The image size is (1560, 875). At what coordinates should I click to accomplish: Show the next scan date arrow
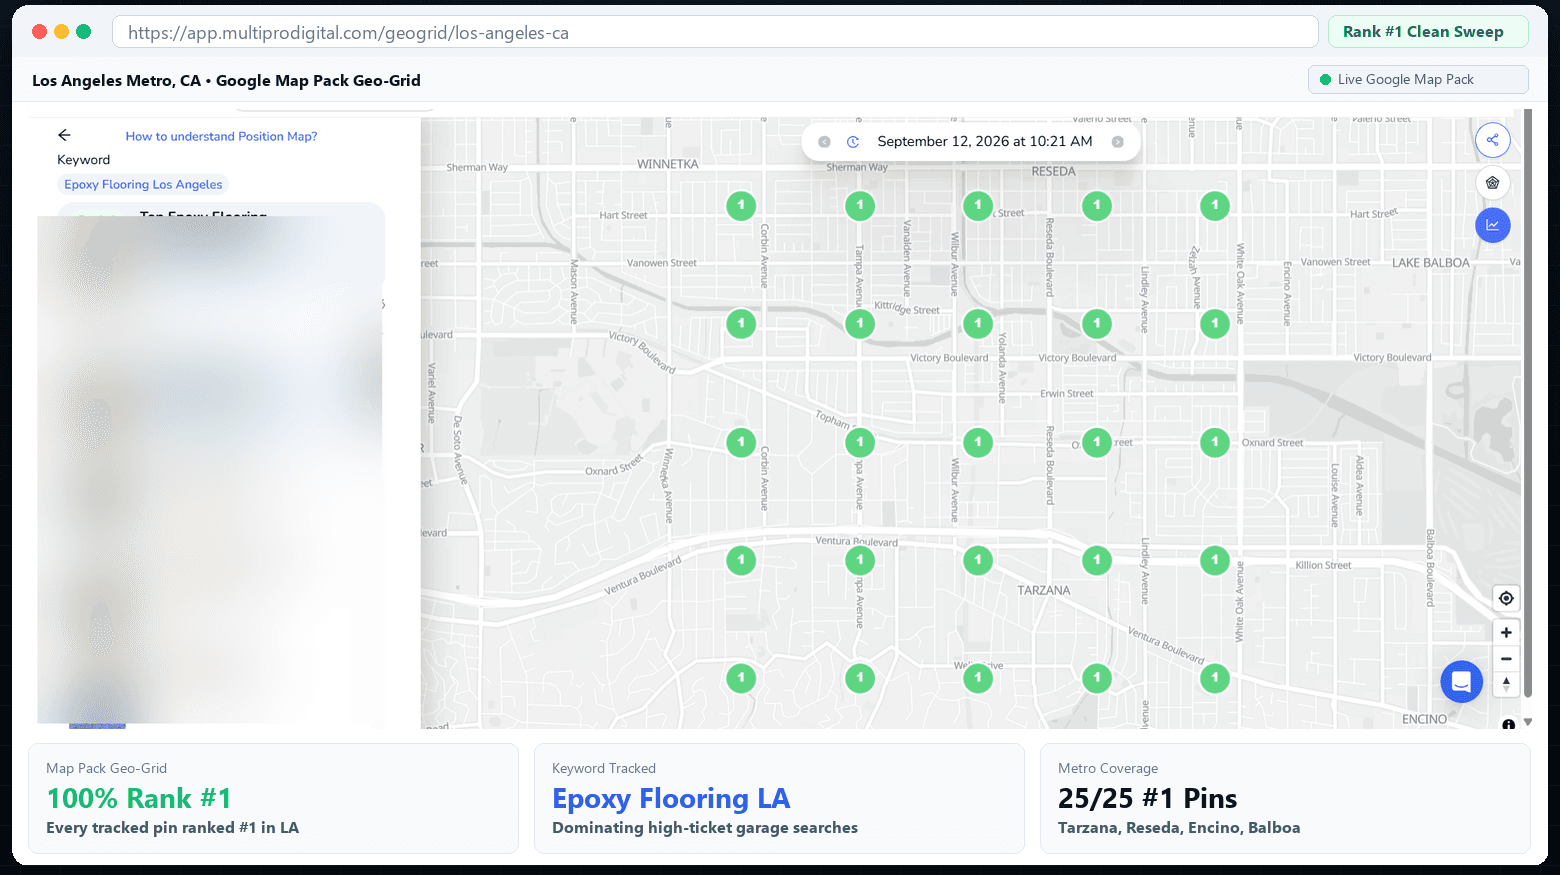[1118, 142]
